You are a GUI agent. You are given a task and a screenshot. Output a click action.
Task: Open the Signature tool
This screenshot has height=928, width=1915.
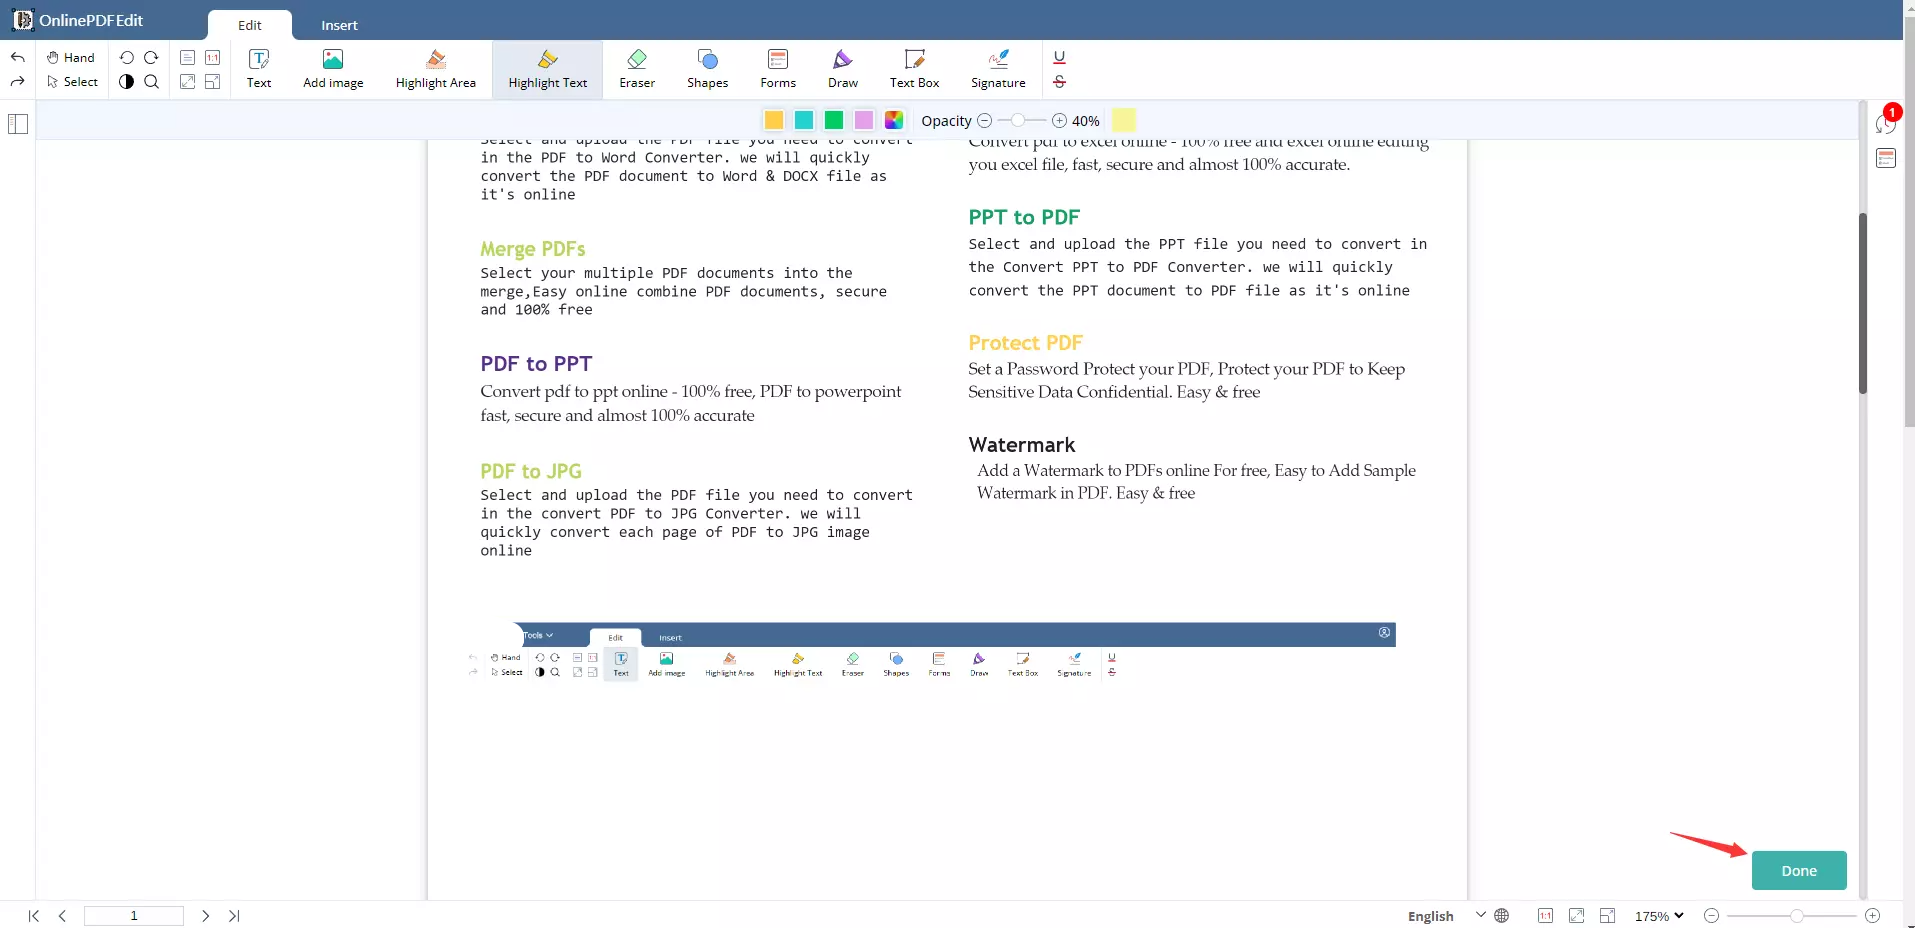[997, 69]
